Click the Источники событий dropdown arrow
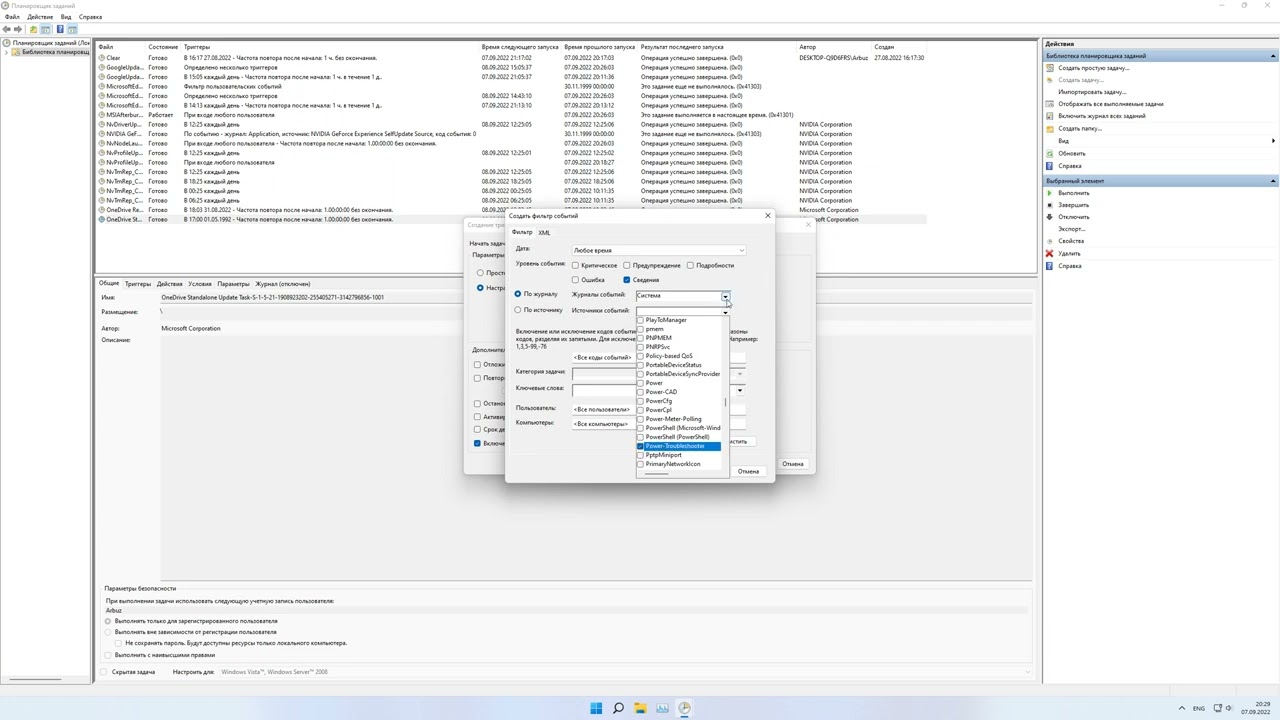Image resolution: width=1280 pixels, height=720 pixels. point(726,311)
